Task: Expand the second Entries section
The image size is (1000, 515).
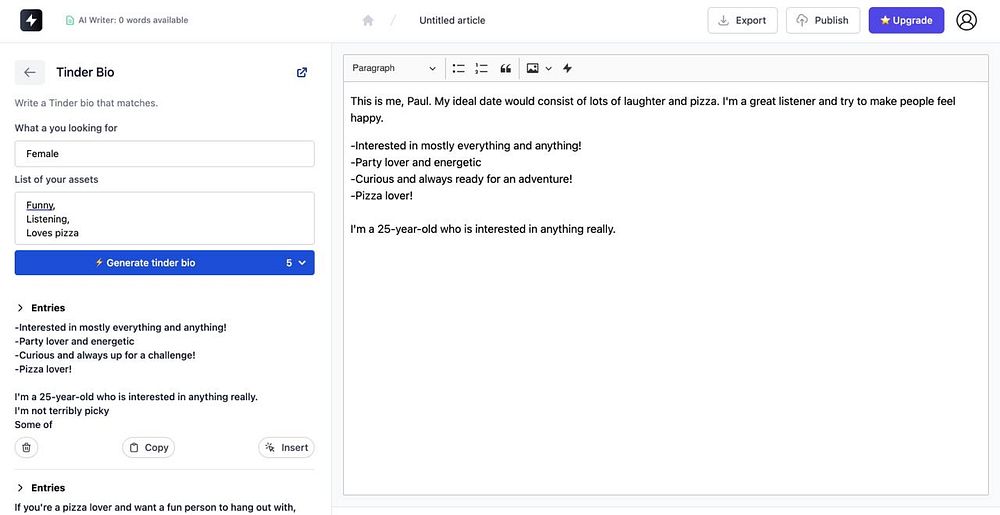Action: pyautogui.click(x=20, y=488)
